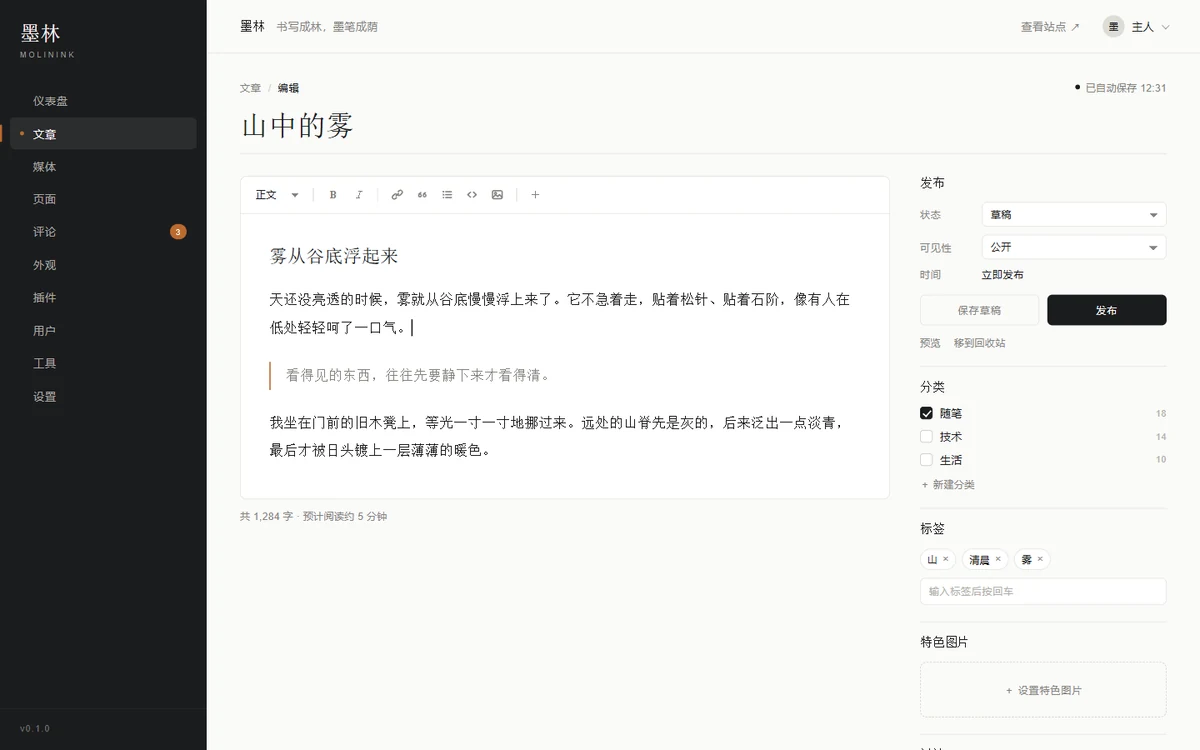Click the v0.1.0 version label
The image size is (1200, 750).
tap(35, 728)
